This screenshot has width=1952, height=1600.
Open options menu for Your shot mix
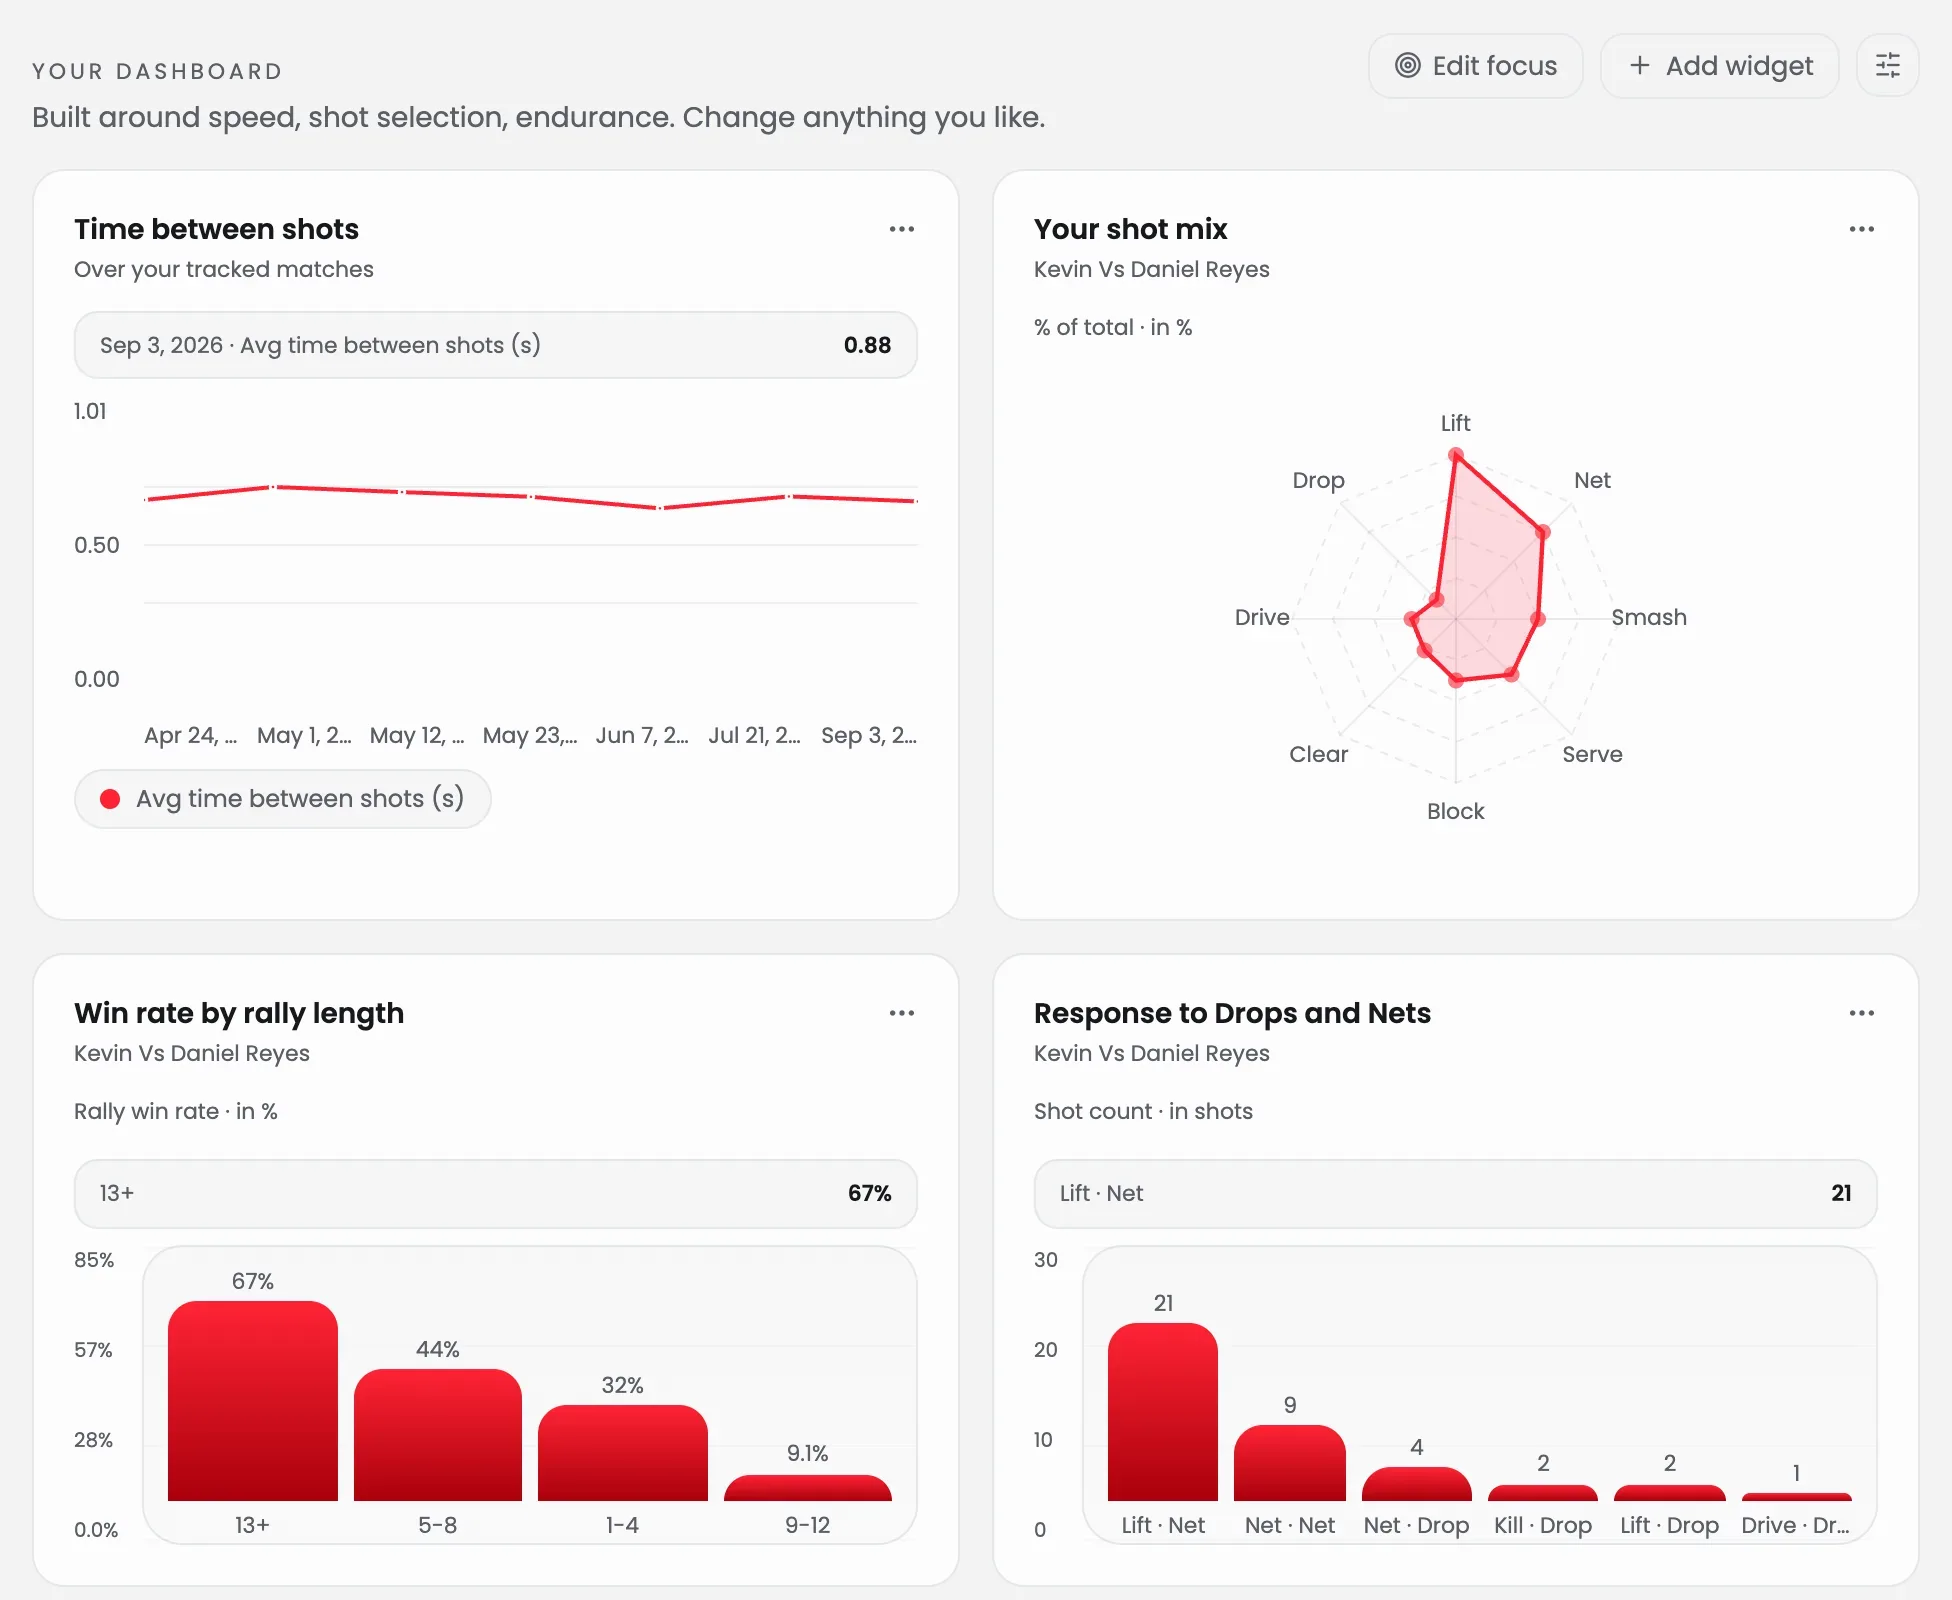pyautogui.click(x=1862, y=229)
